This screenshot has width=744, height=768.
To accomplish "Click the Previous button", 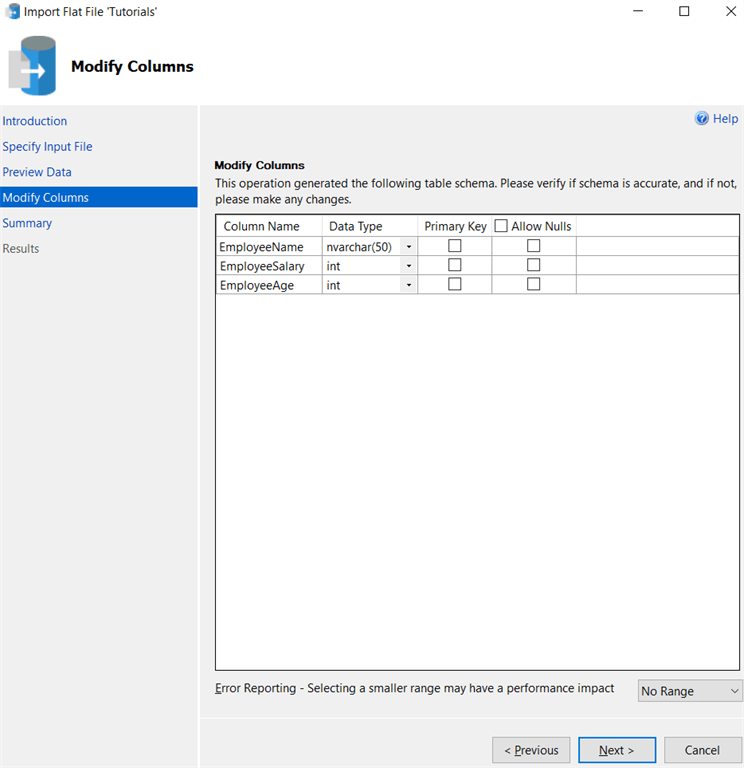I will coord(531,750).
